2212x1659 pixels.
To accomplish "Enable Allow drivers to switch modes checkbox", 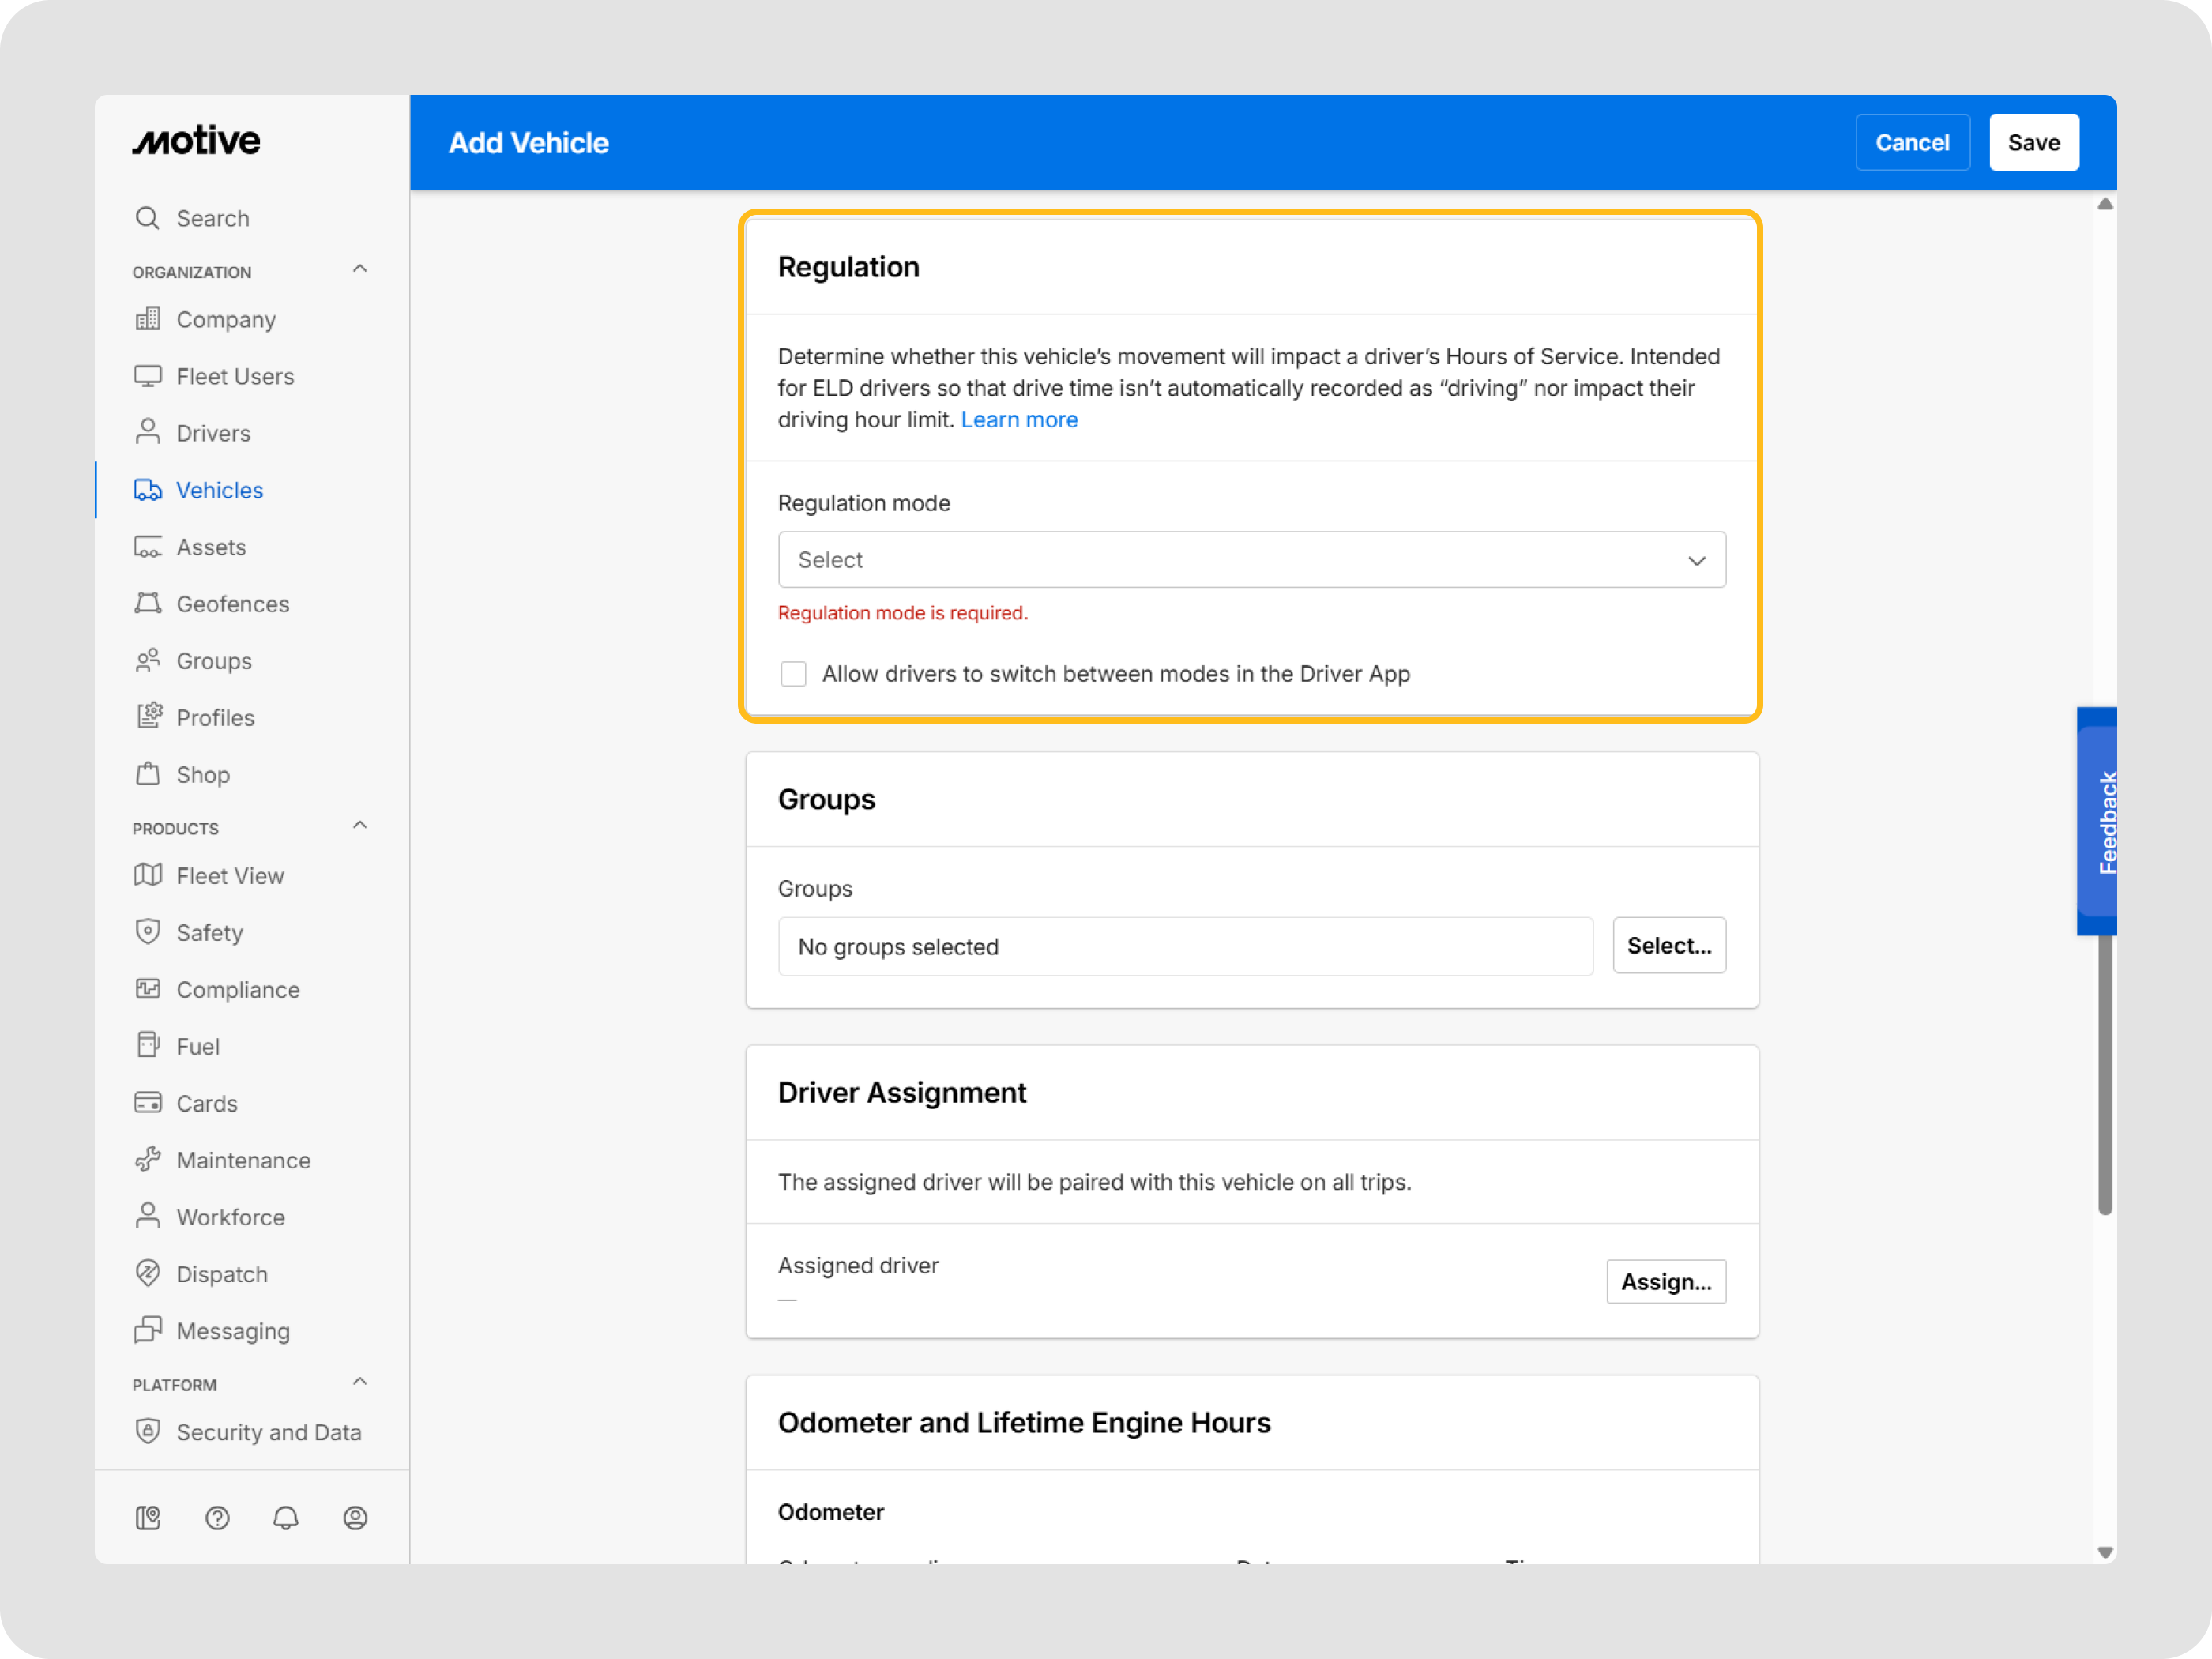I will (x=793, y=674).
